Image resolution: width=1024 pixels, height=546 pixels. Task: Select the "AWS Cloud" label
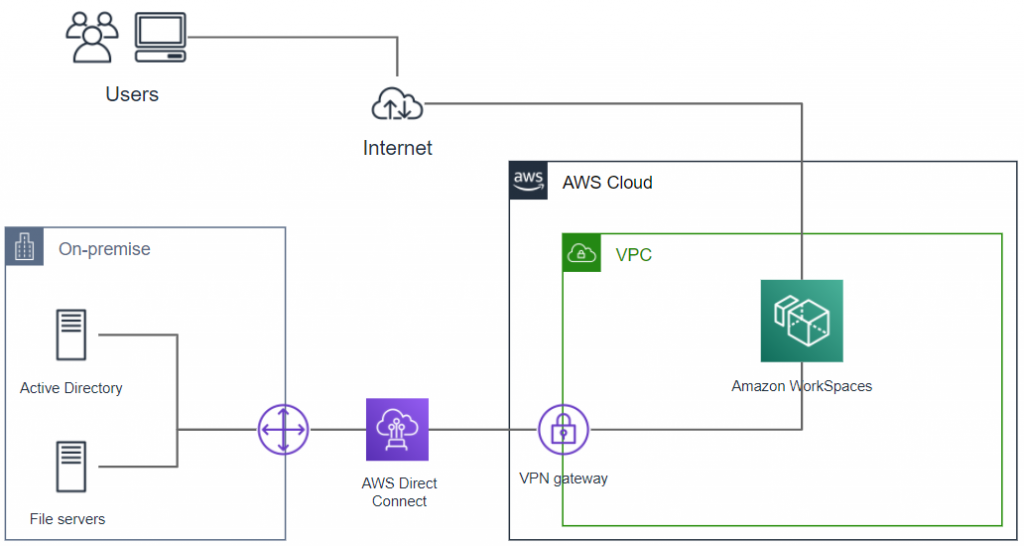[607, 182]
